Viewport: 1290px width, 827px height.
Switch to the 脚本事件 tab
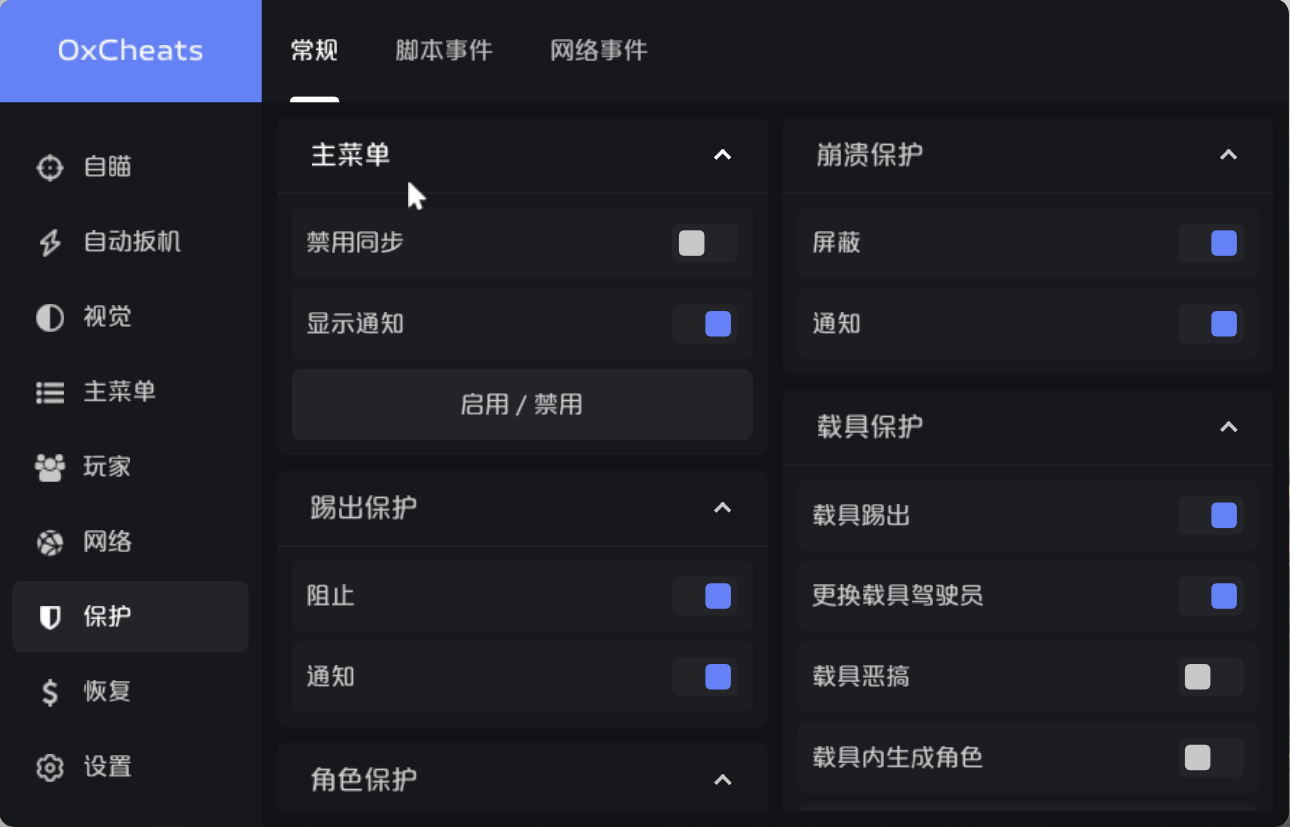444,50
